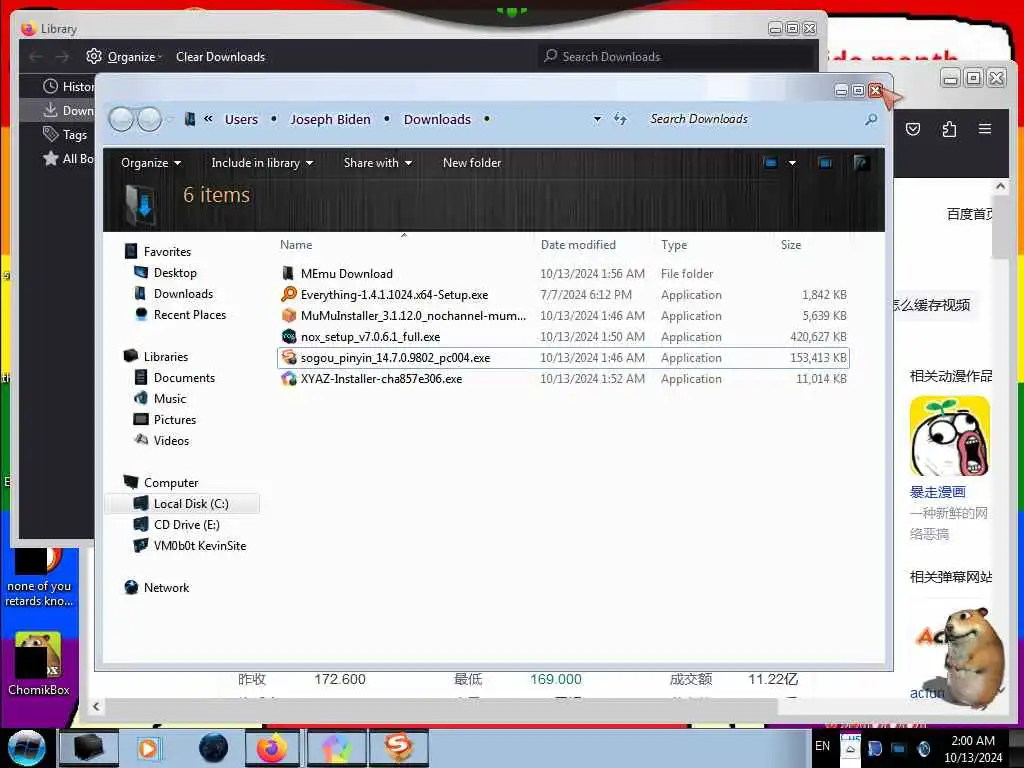
Task: Click the New folder button
Action: pos(472,163)
